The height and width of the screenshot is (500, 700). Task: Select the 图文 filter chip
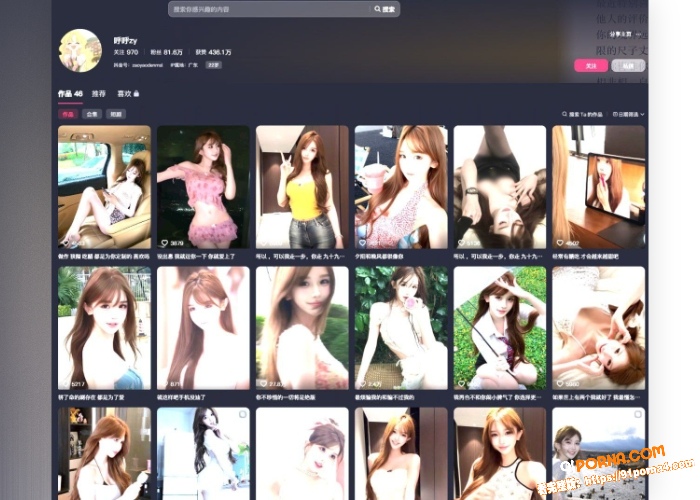pyautogui.click(x=116, y=114)
